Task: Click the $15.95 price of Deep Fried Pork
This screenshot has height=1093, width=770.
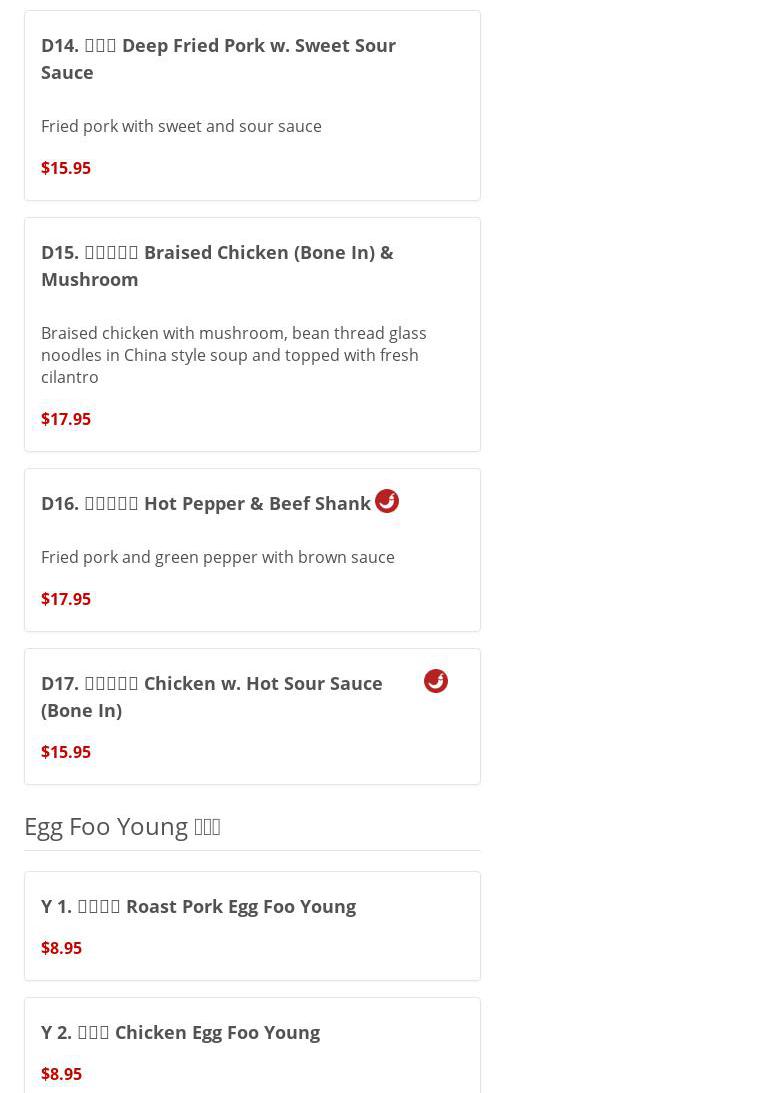Action: [66, 168]
